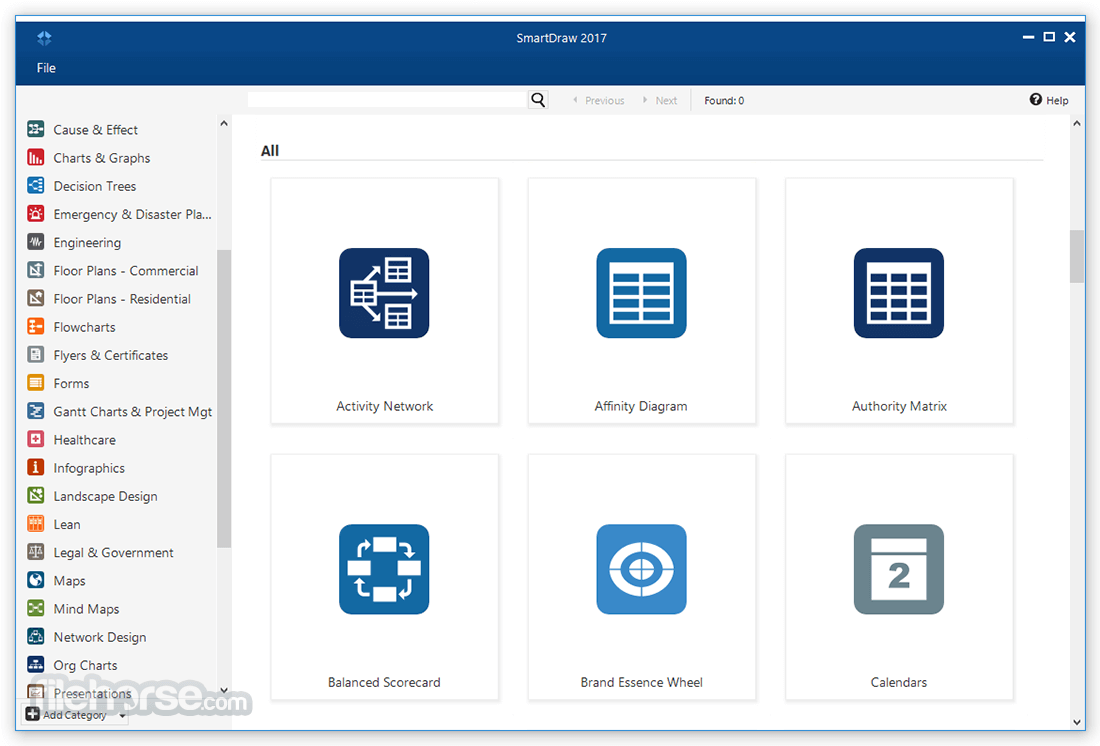1100x746 pixels.
Task: Select the Flowcharts category label
Action: (84, 327)
